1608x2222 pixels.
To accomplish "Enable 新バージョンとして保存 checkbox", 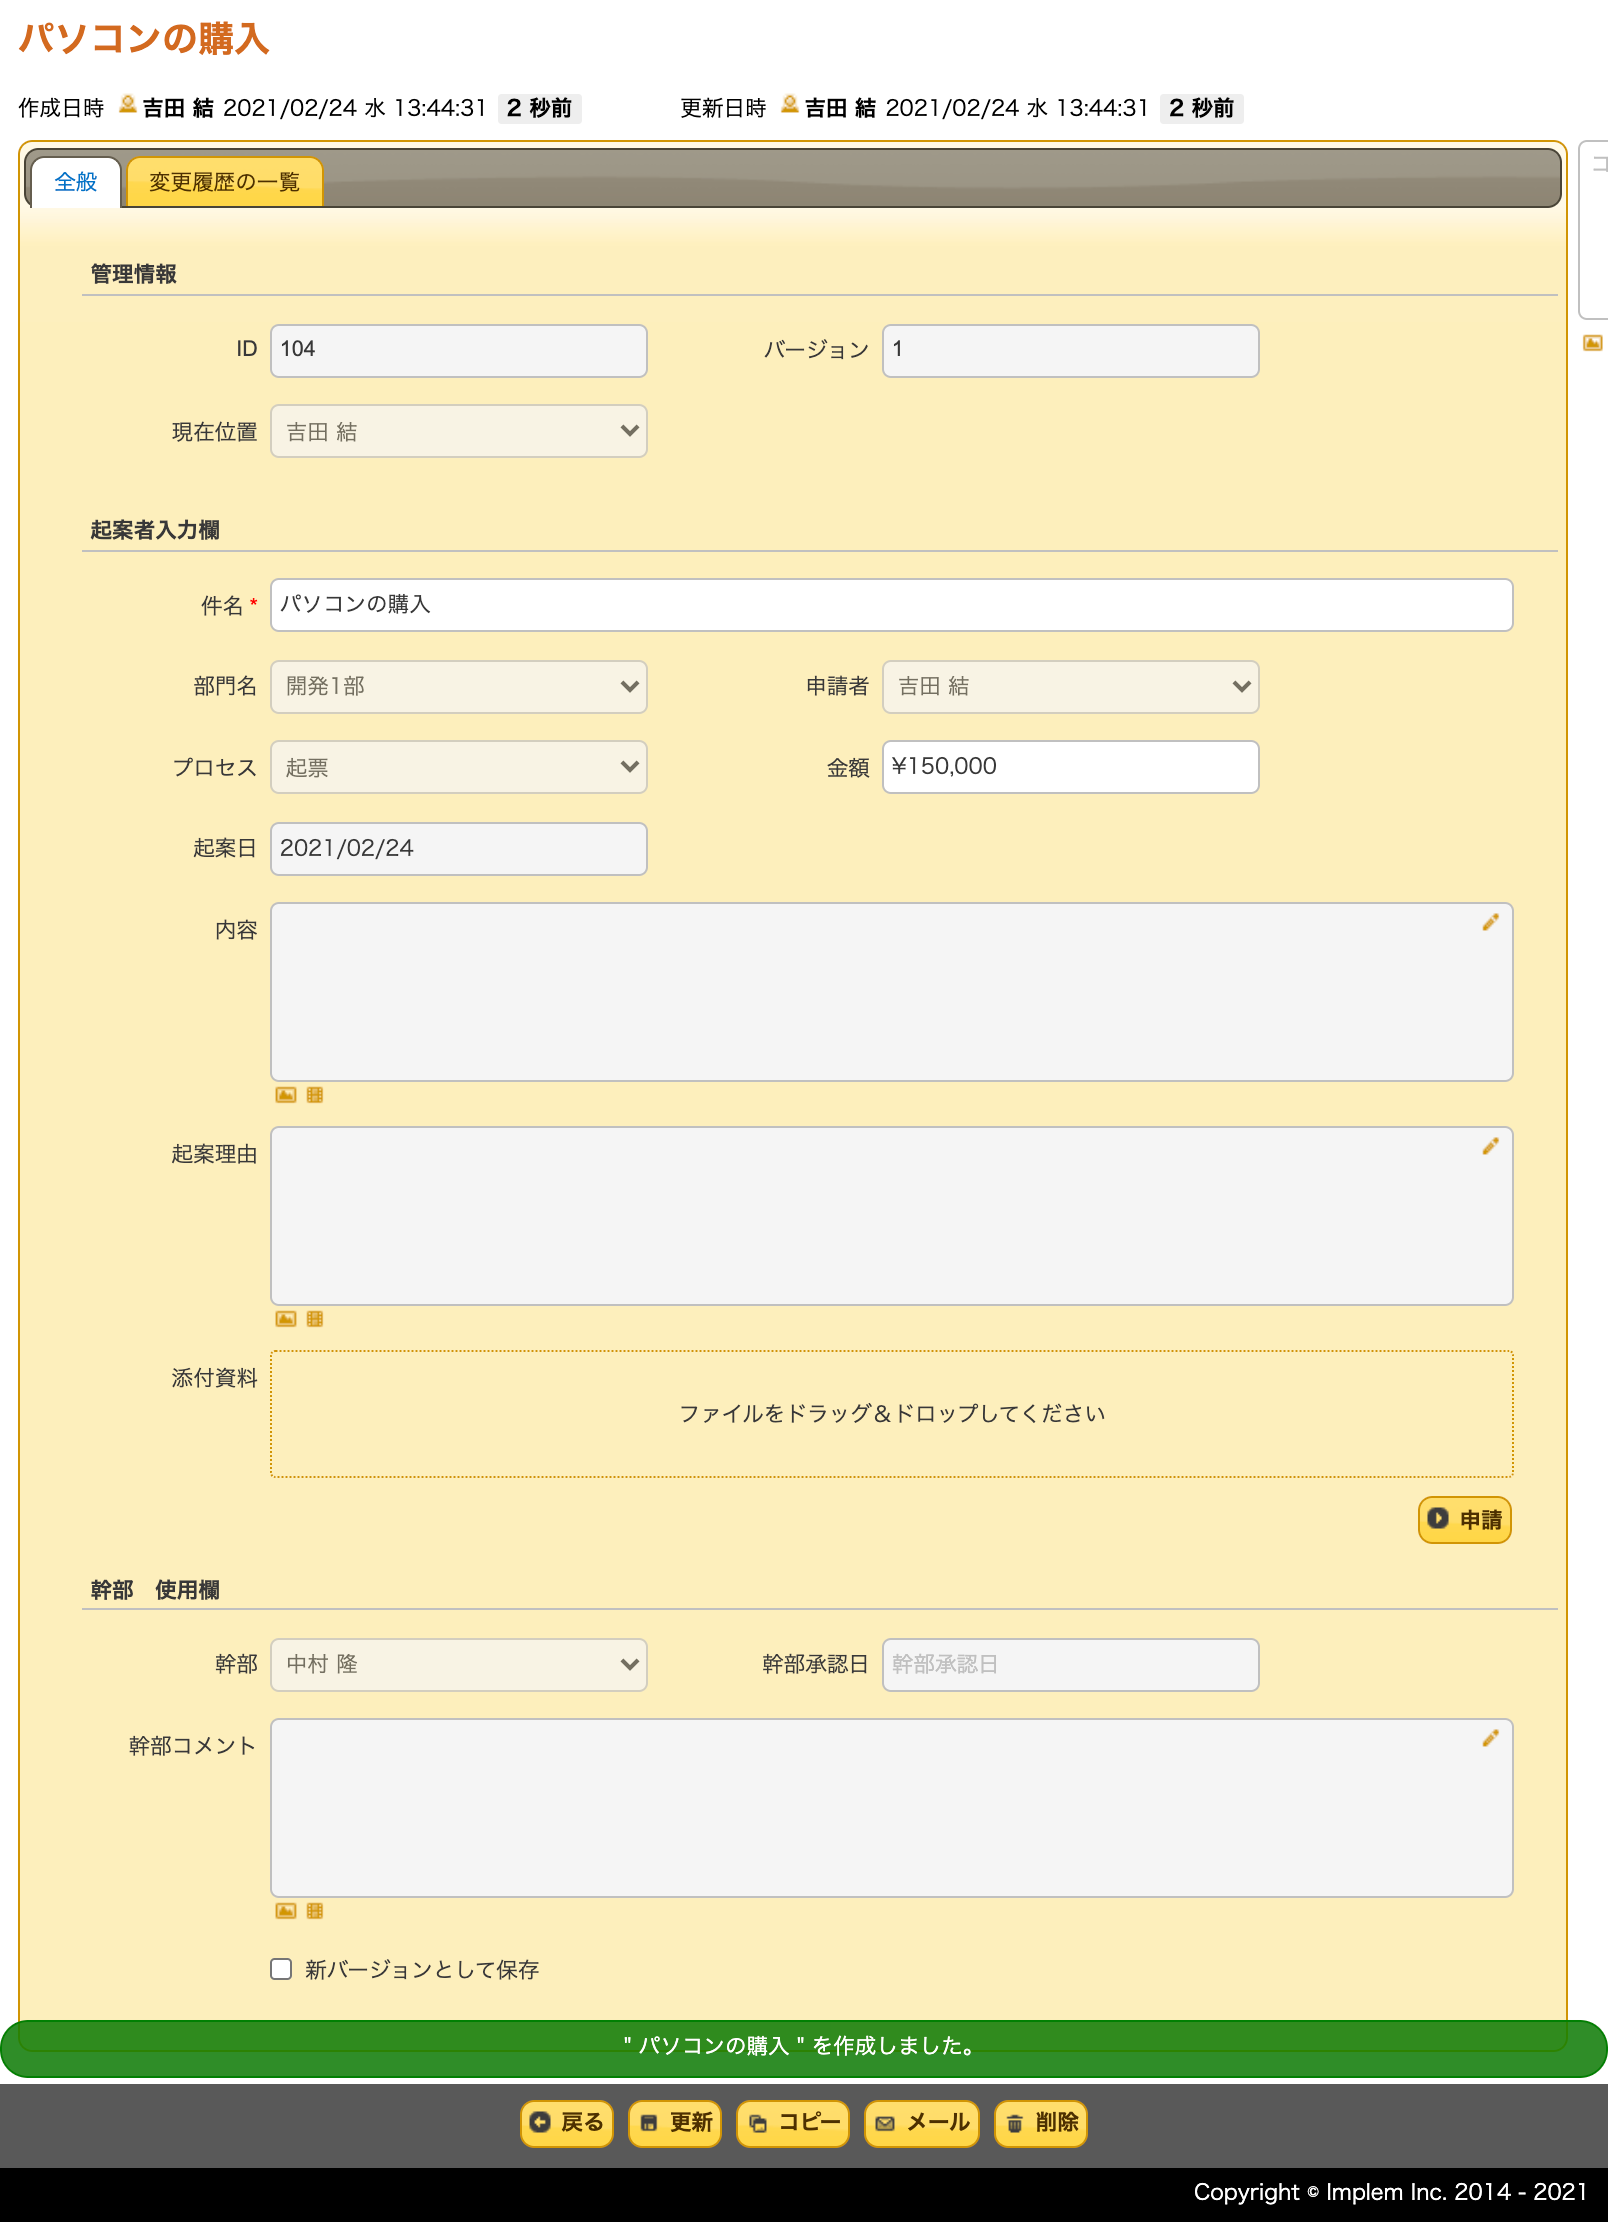I will pos(281,1969).
